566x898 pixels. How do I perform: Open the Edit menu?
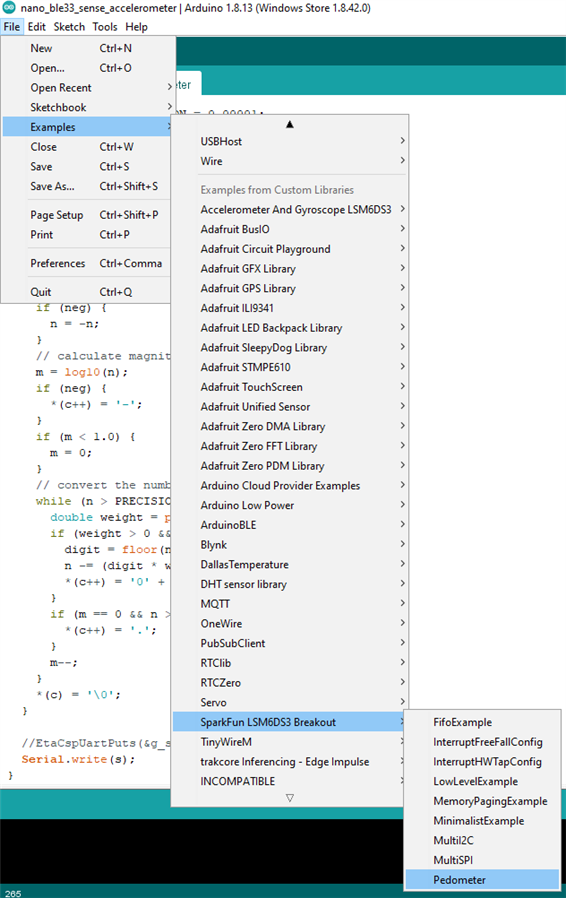[37, 27]
